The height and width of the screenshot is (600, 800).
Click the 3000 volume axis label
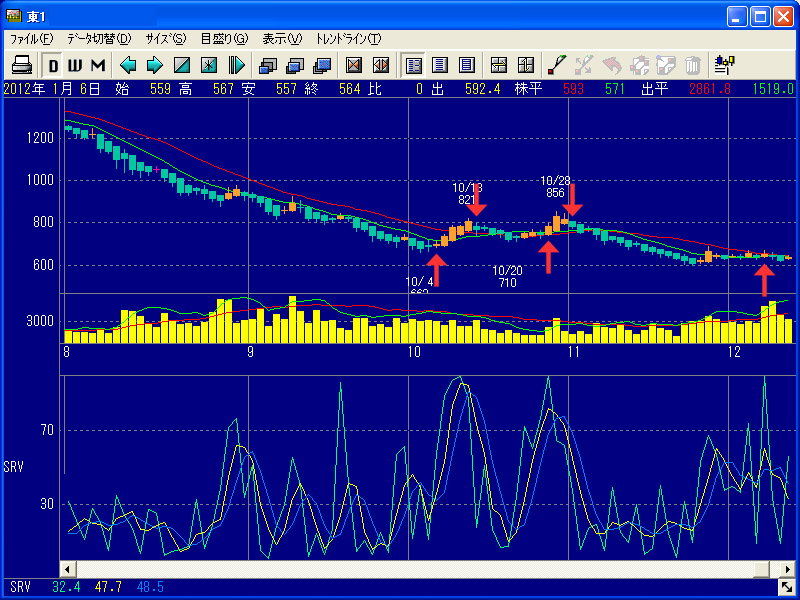point(40,321)
